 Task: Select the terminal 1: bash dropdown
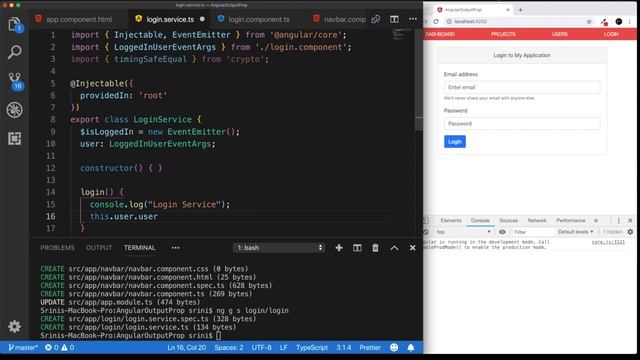[x=279, y=248]
